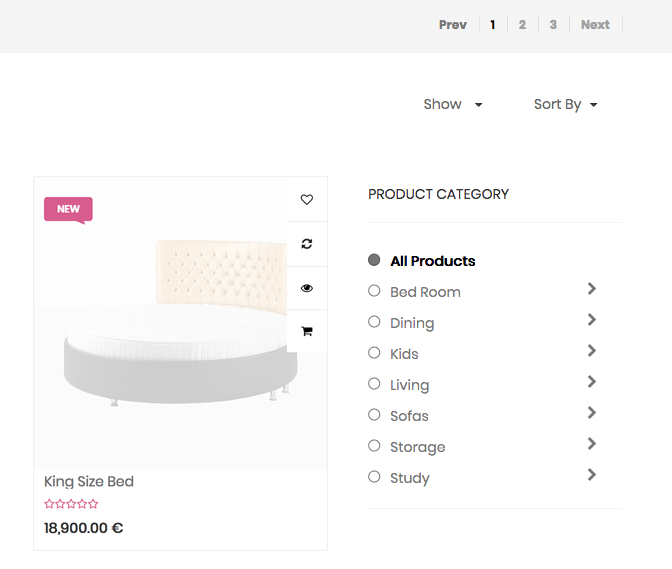The image size is (672, 569).
Task: Go to page 3 in pagination
Action: pyautogui.click(x=553, y=25)
